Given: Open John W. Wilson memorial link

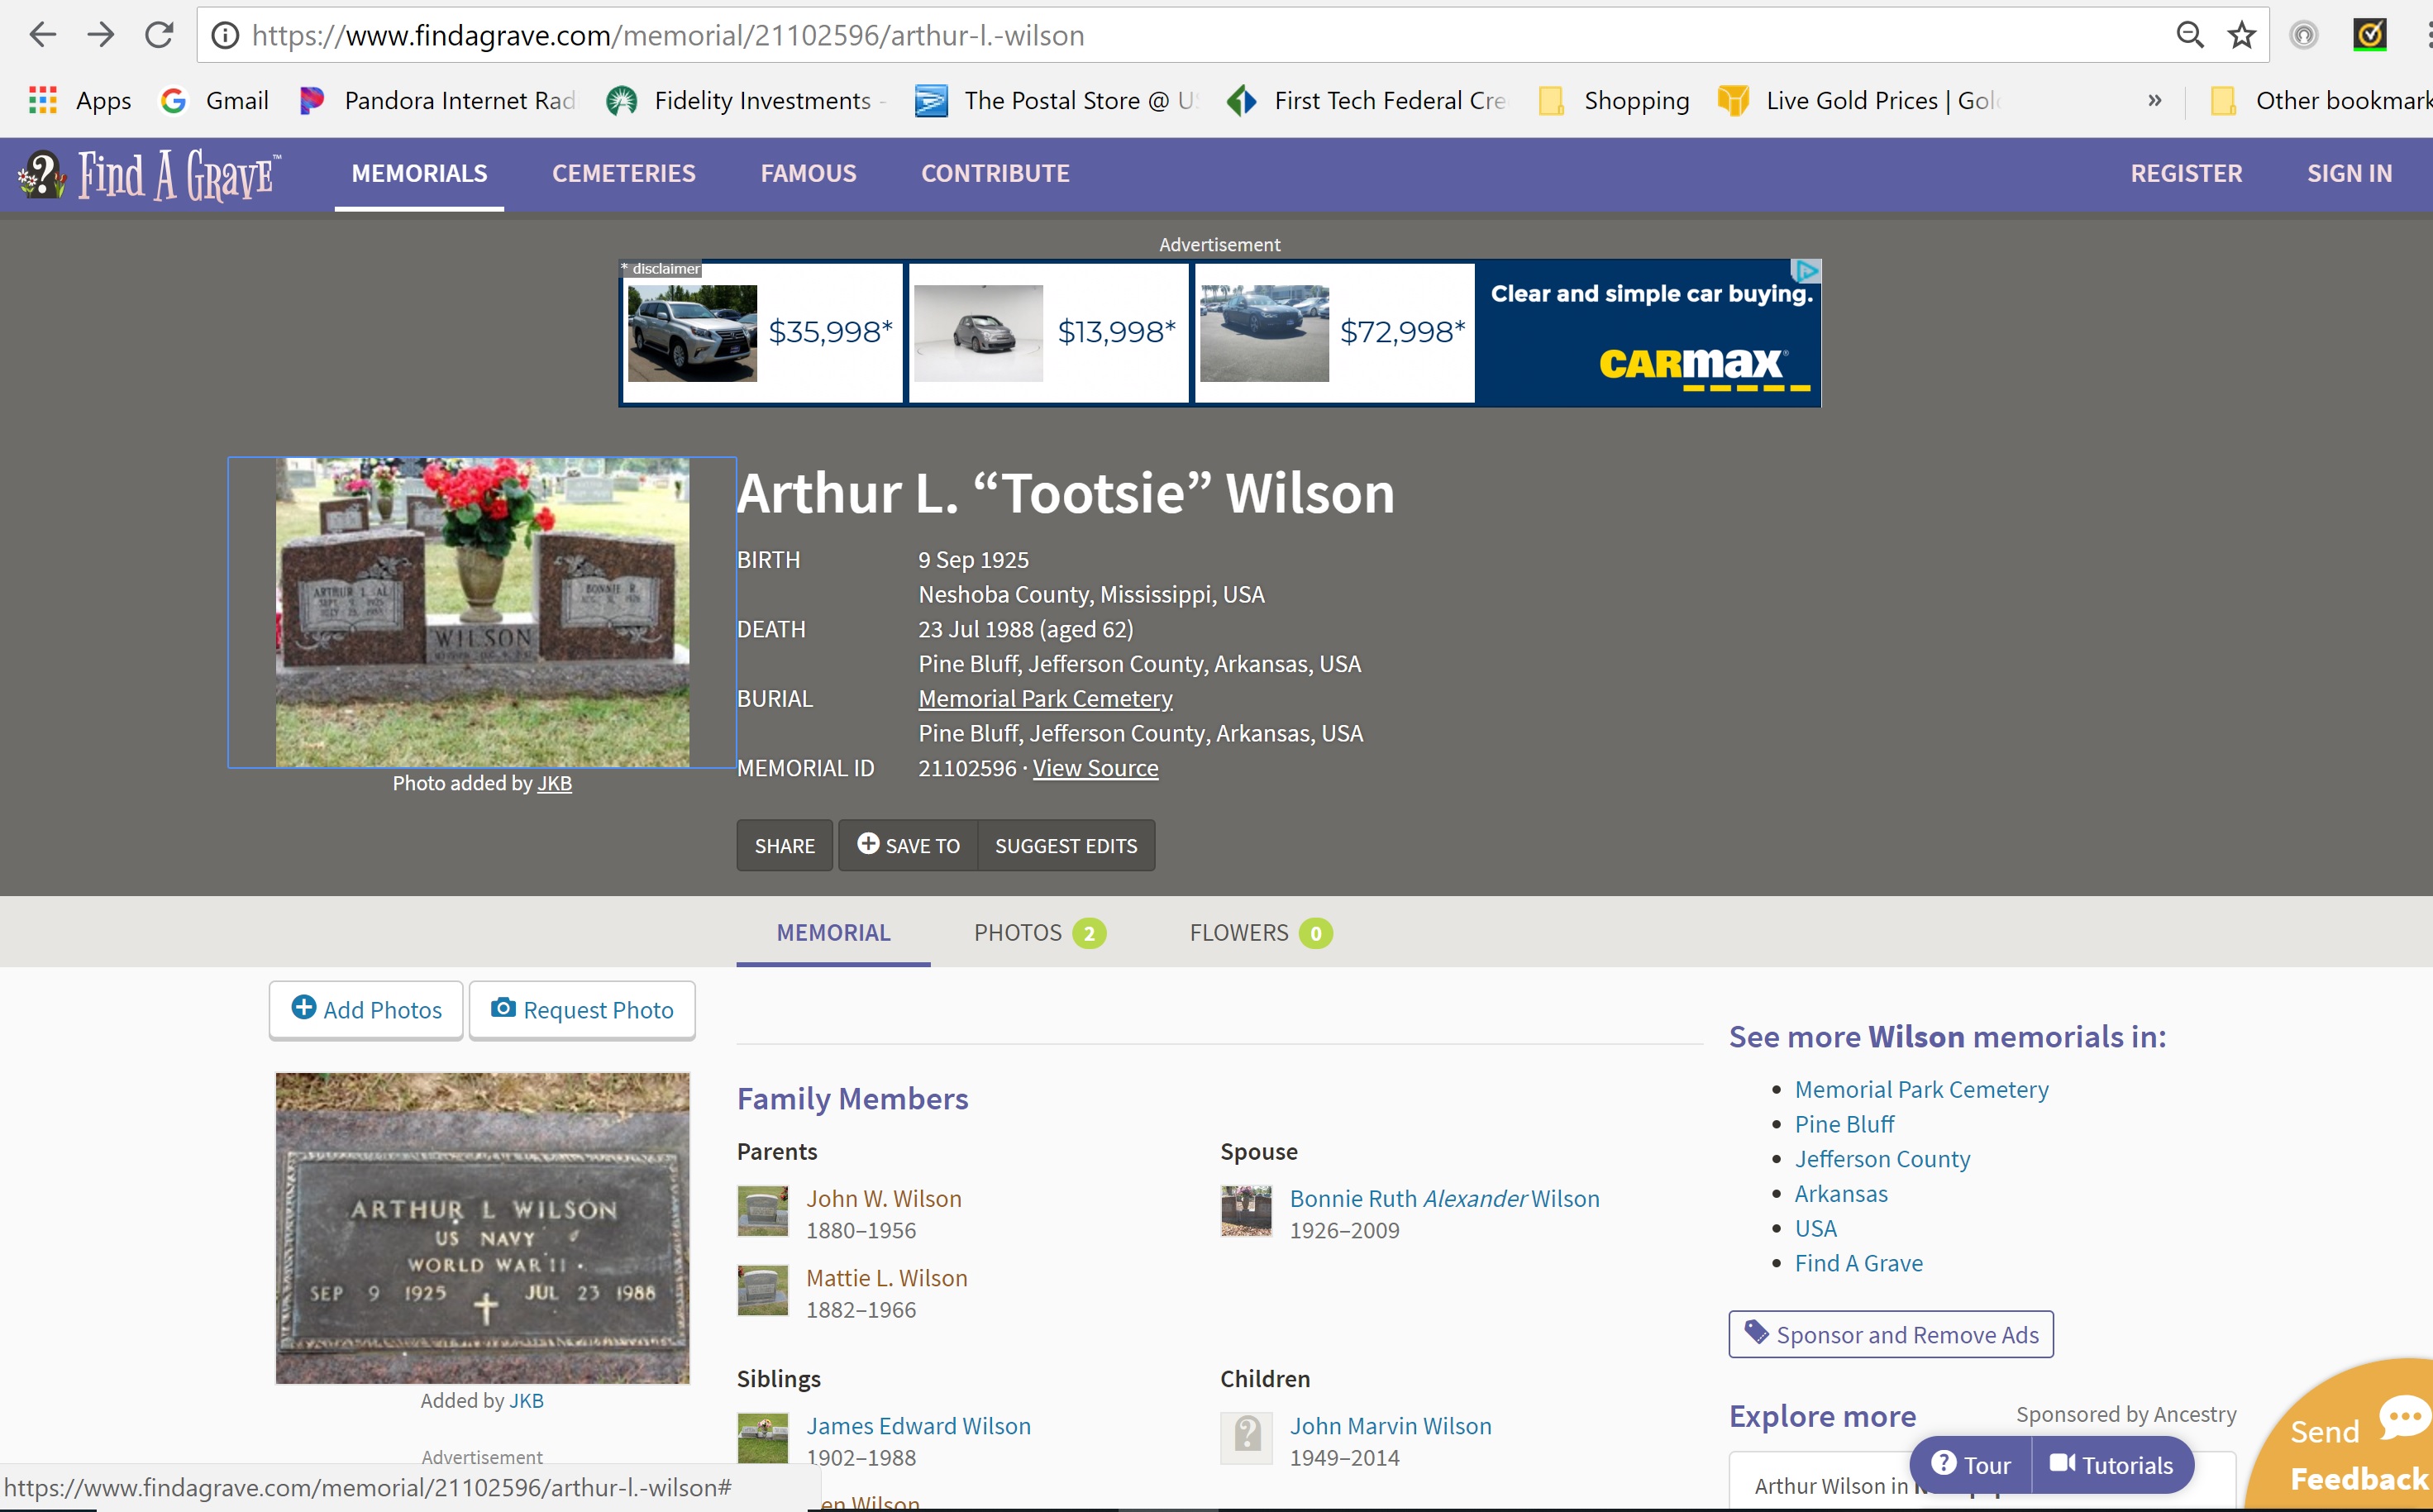Looking at the screenshot, I should click(883, 1199).
